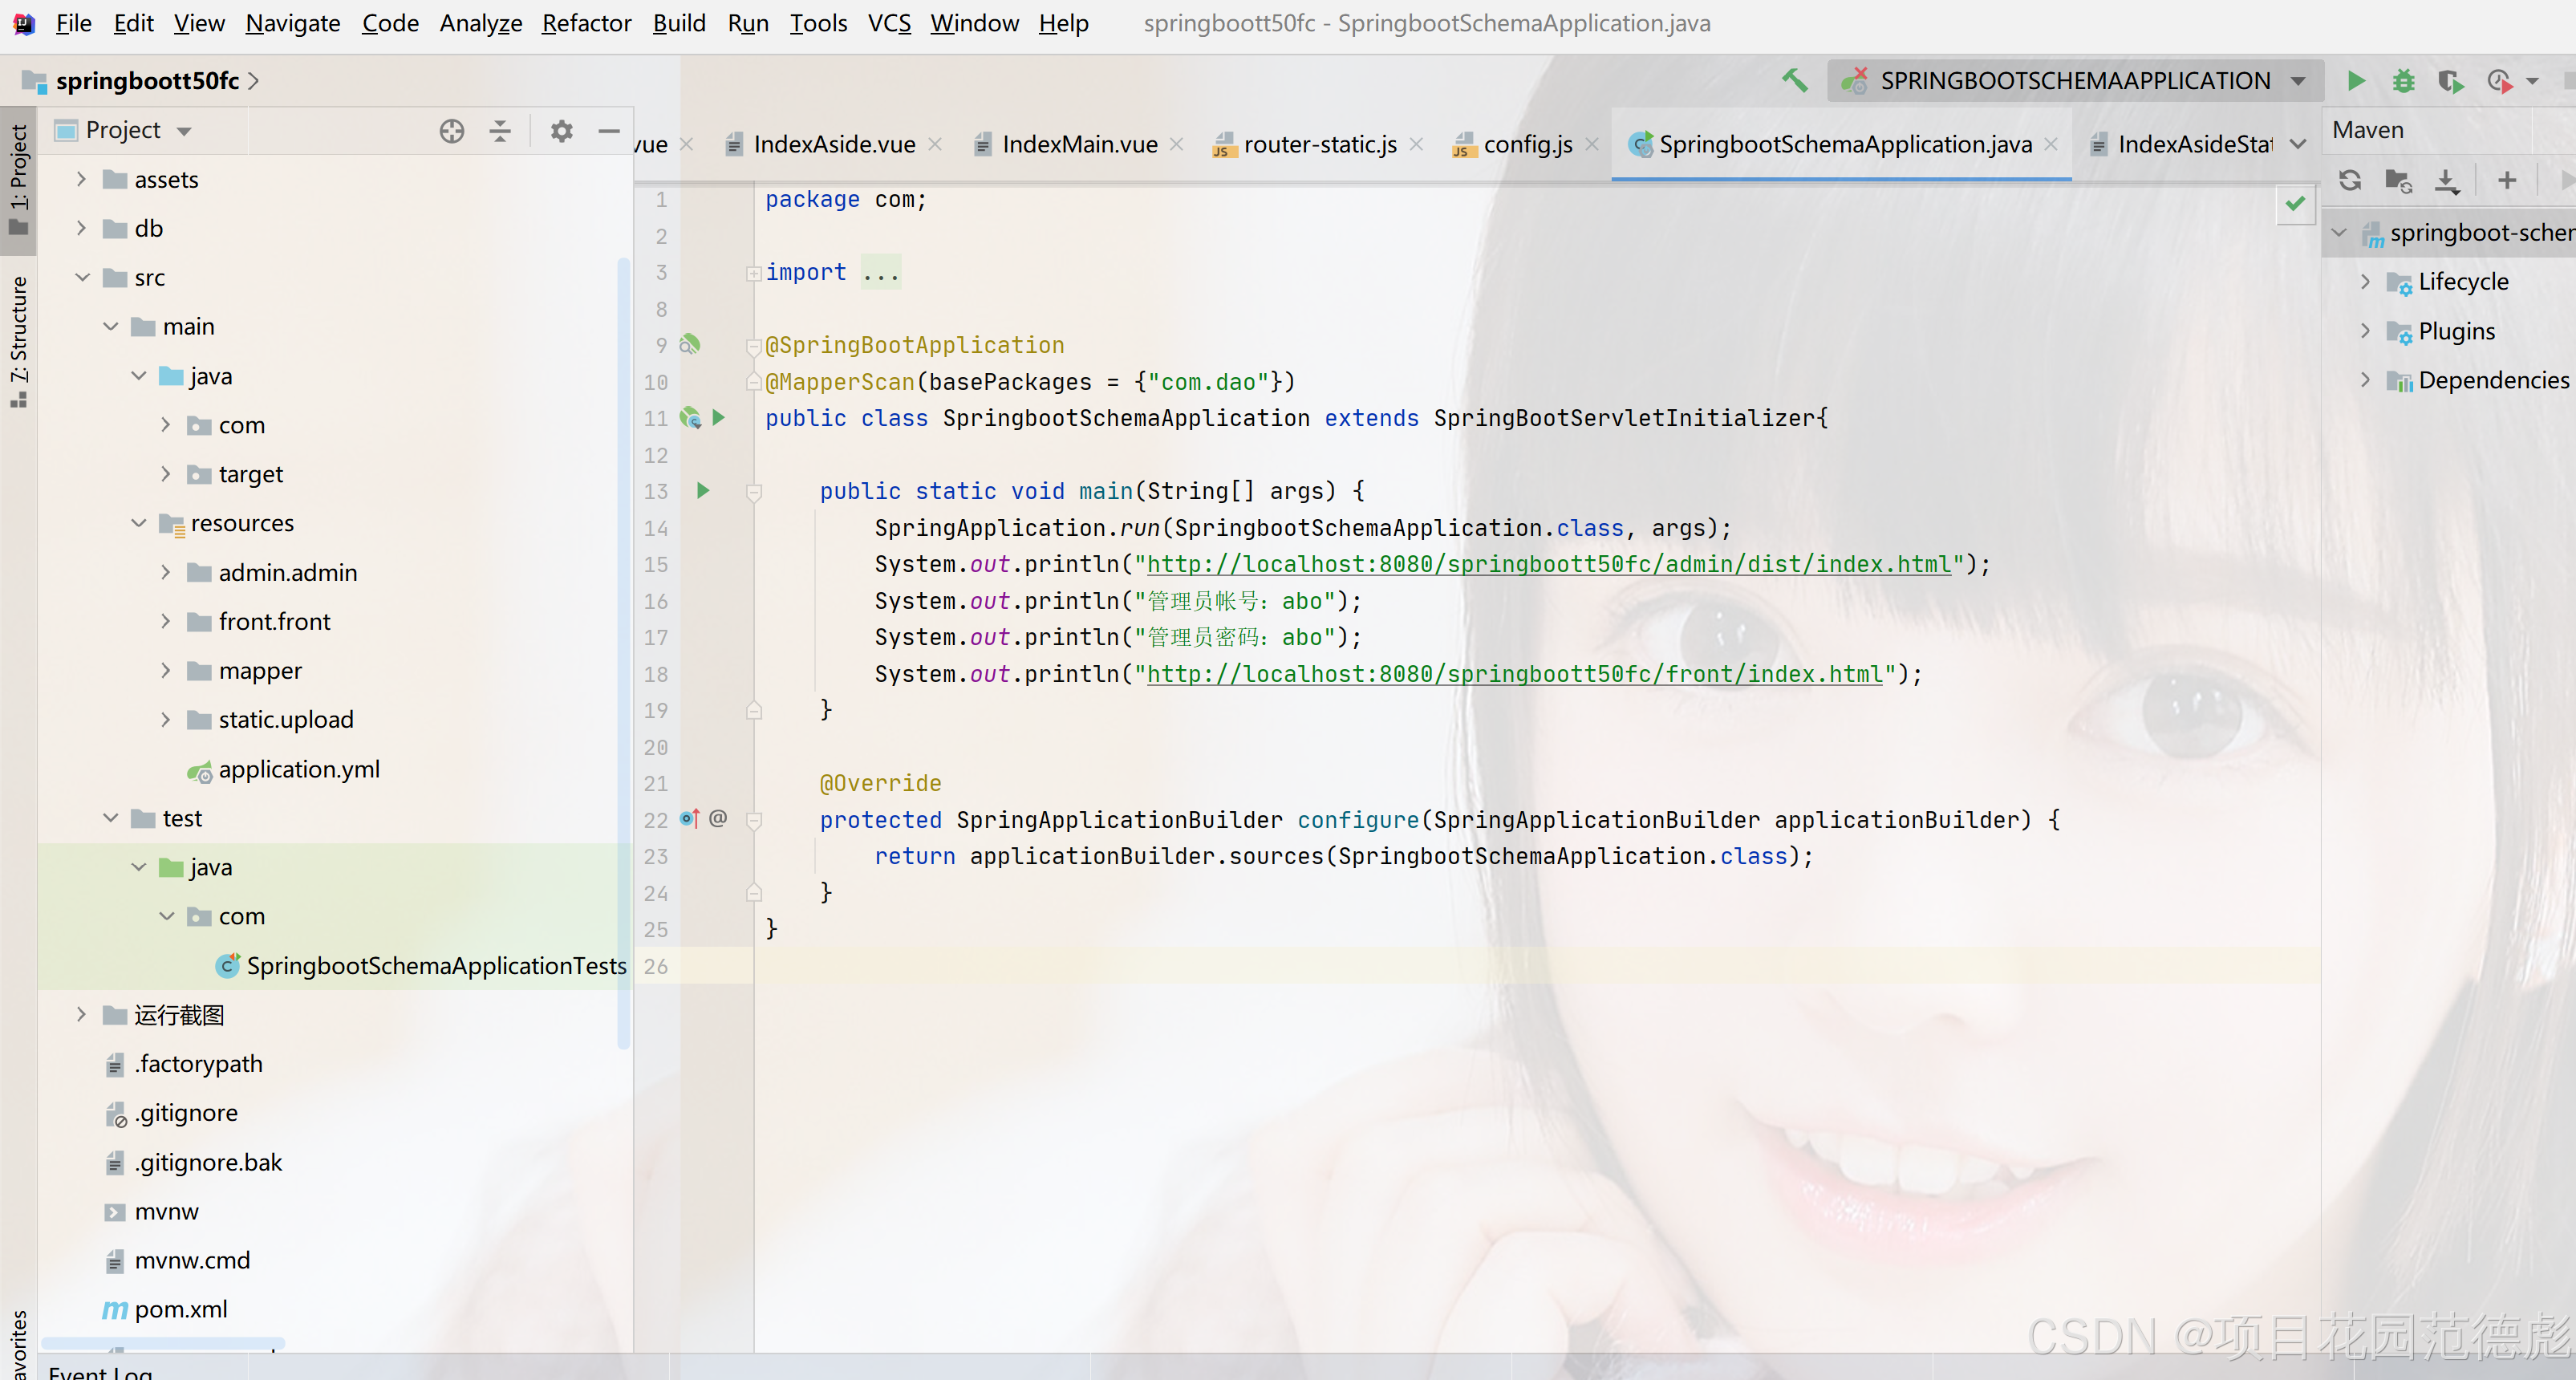Switch to the router-static.js tab
This screenshot has height=1380, width=2576.
tap(1319, 145)
